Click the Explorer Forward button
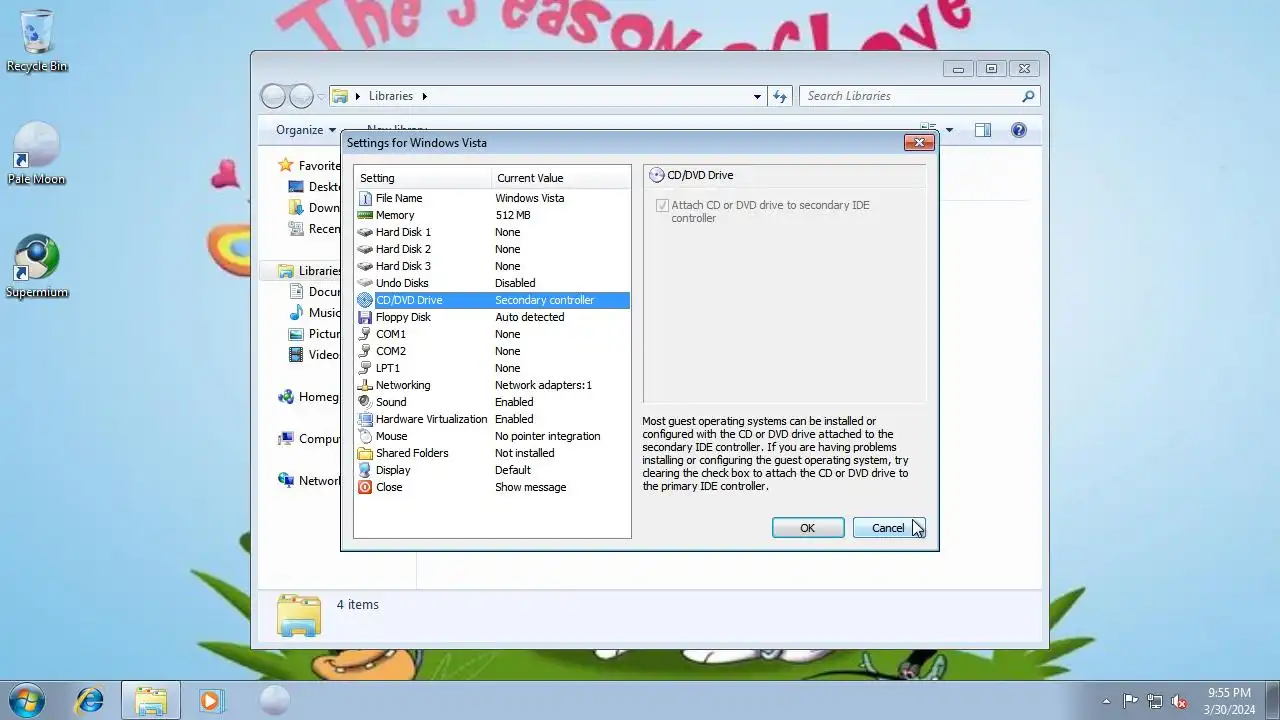 [x=301, y=96]
